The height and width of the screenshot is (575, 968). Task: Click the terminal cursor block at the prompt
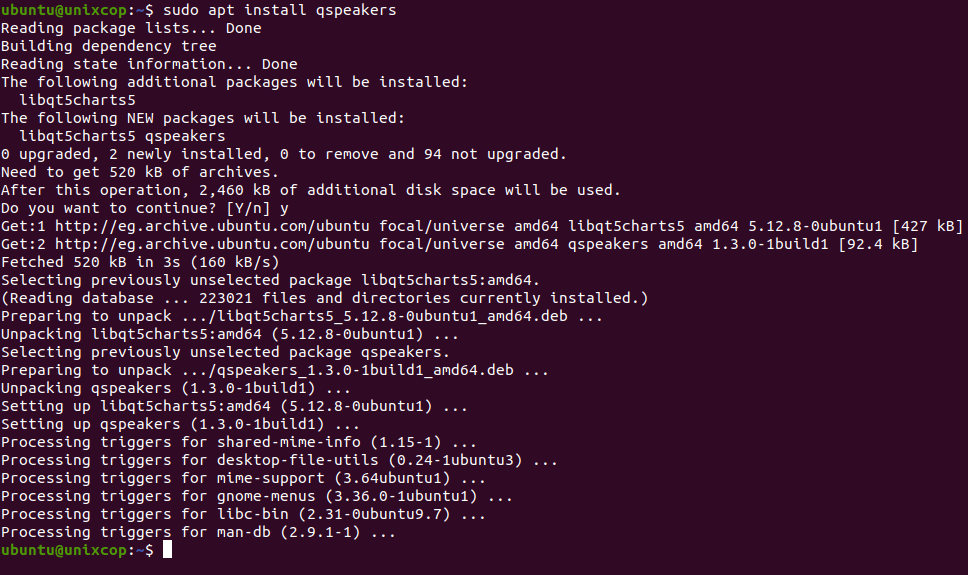[x=167, y=550]
